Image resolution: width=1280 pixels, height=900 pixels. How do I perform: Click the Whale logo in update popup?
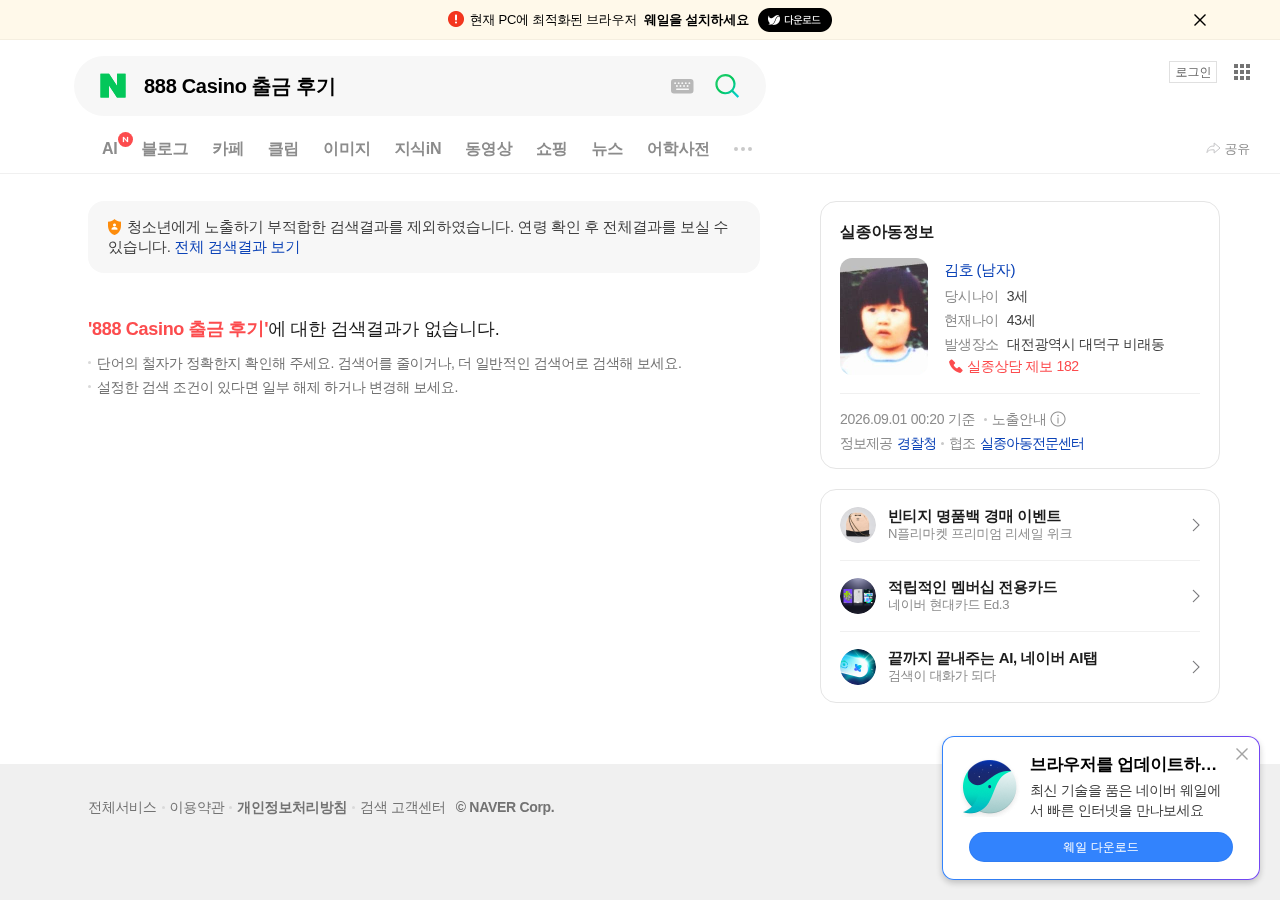990,787
